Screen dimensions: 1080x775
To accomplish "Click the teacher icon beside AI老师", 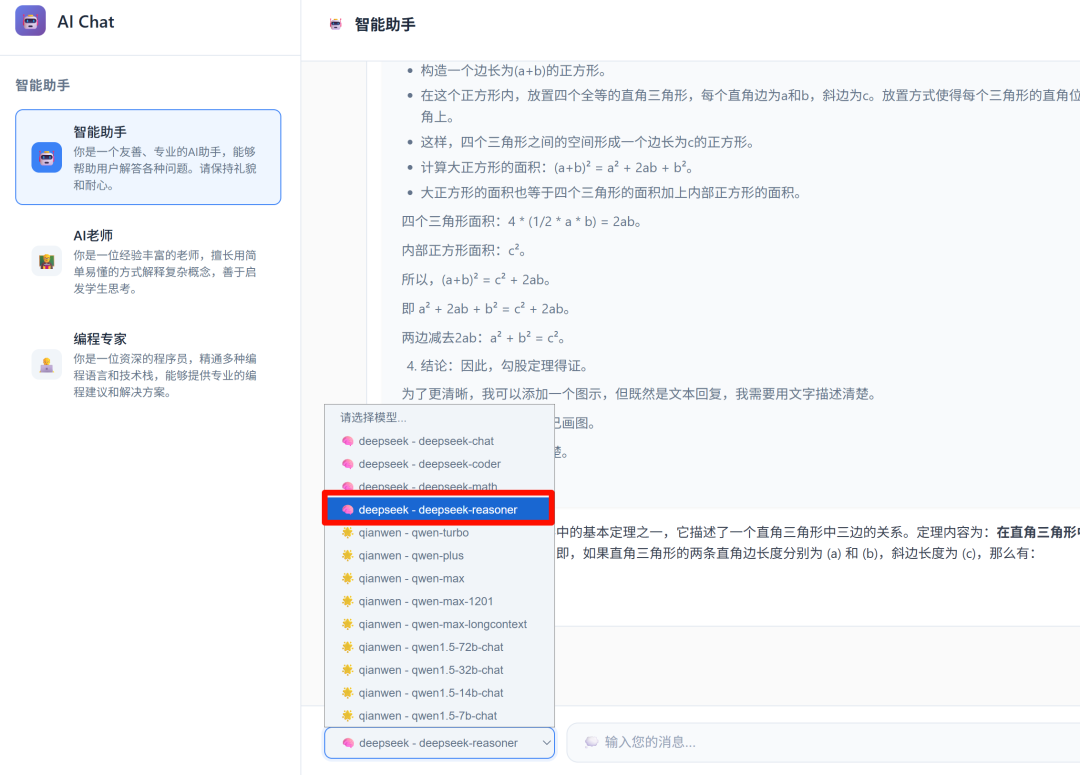I will [46, 261].
